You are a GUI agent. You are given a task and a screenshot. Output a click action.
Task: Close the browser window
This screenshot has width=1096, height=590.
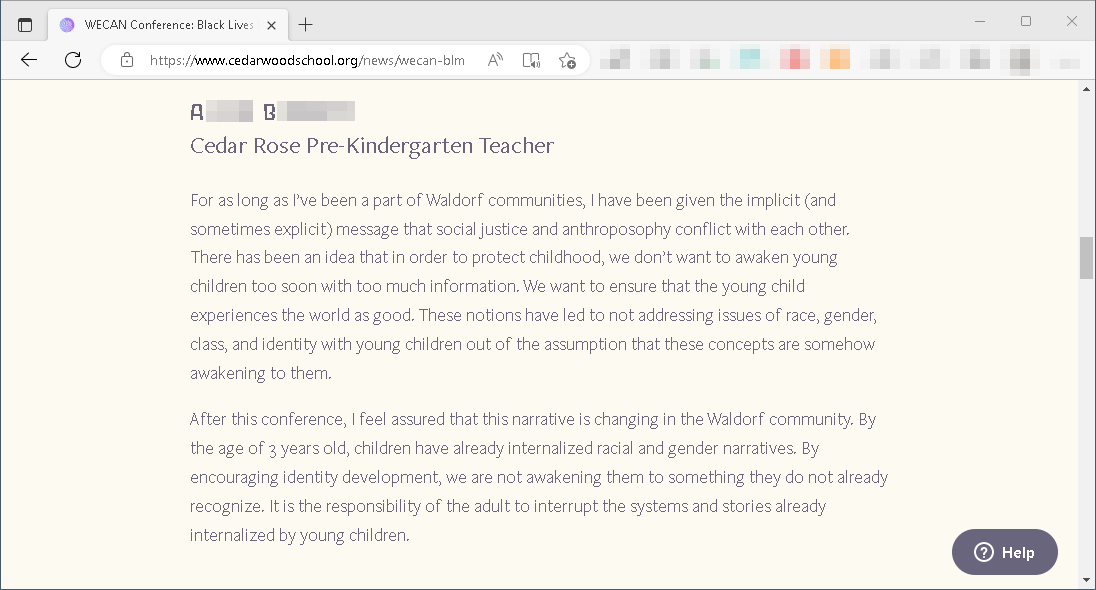pyautogui.click(x=1072, y=22)
